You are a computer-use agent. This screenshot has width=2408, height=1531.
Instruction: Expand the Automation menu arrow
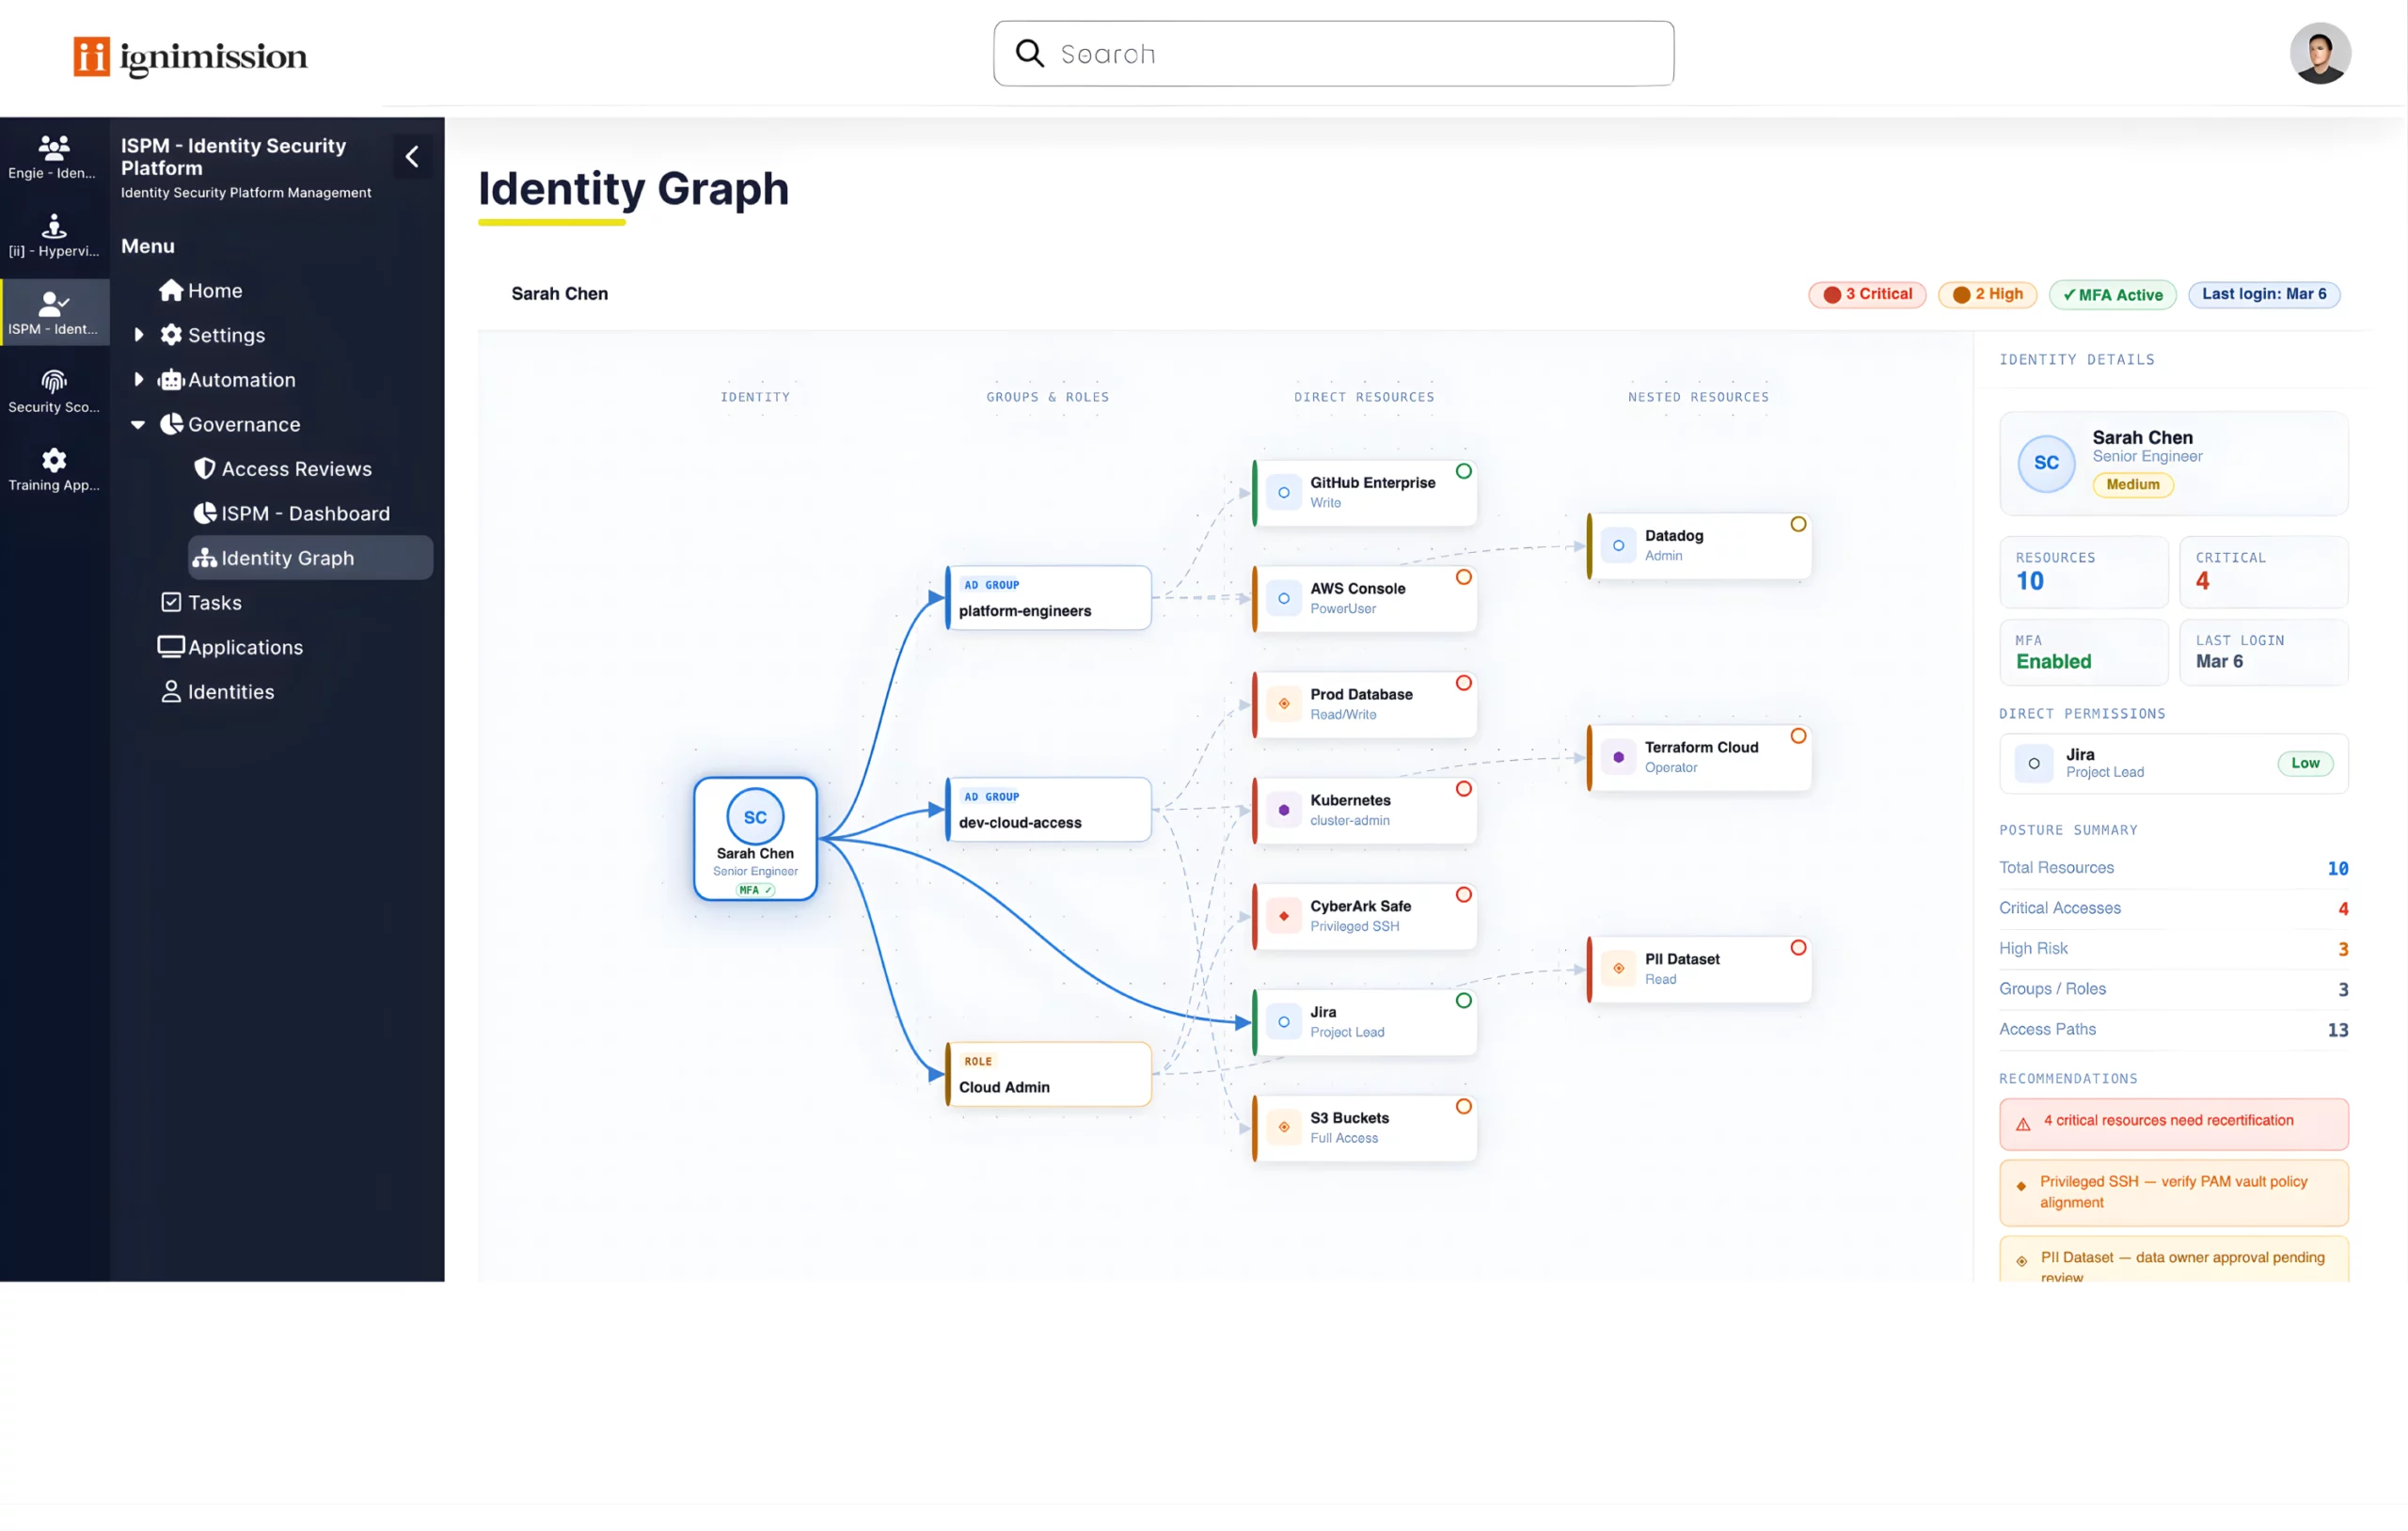(x=139, y=380)
